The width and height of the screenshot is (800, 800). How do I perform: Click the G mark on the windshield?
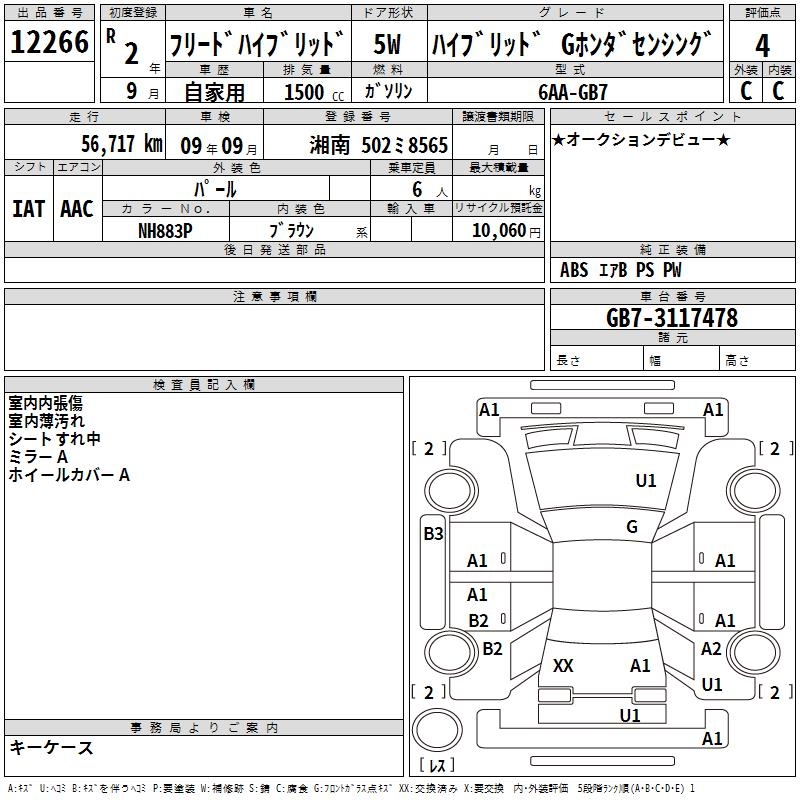click(631, 527)
